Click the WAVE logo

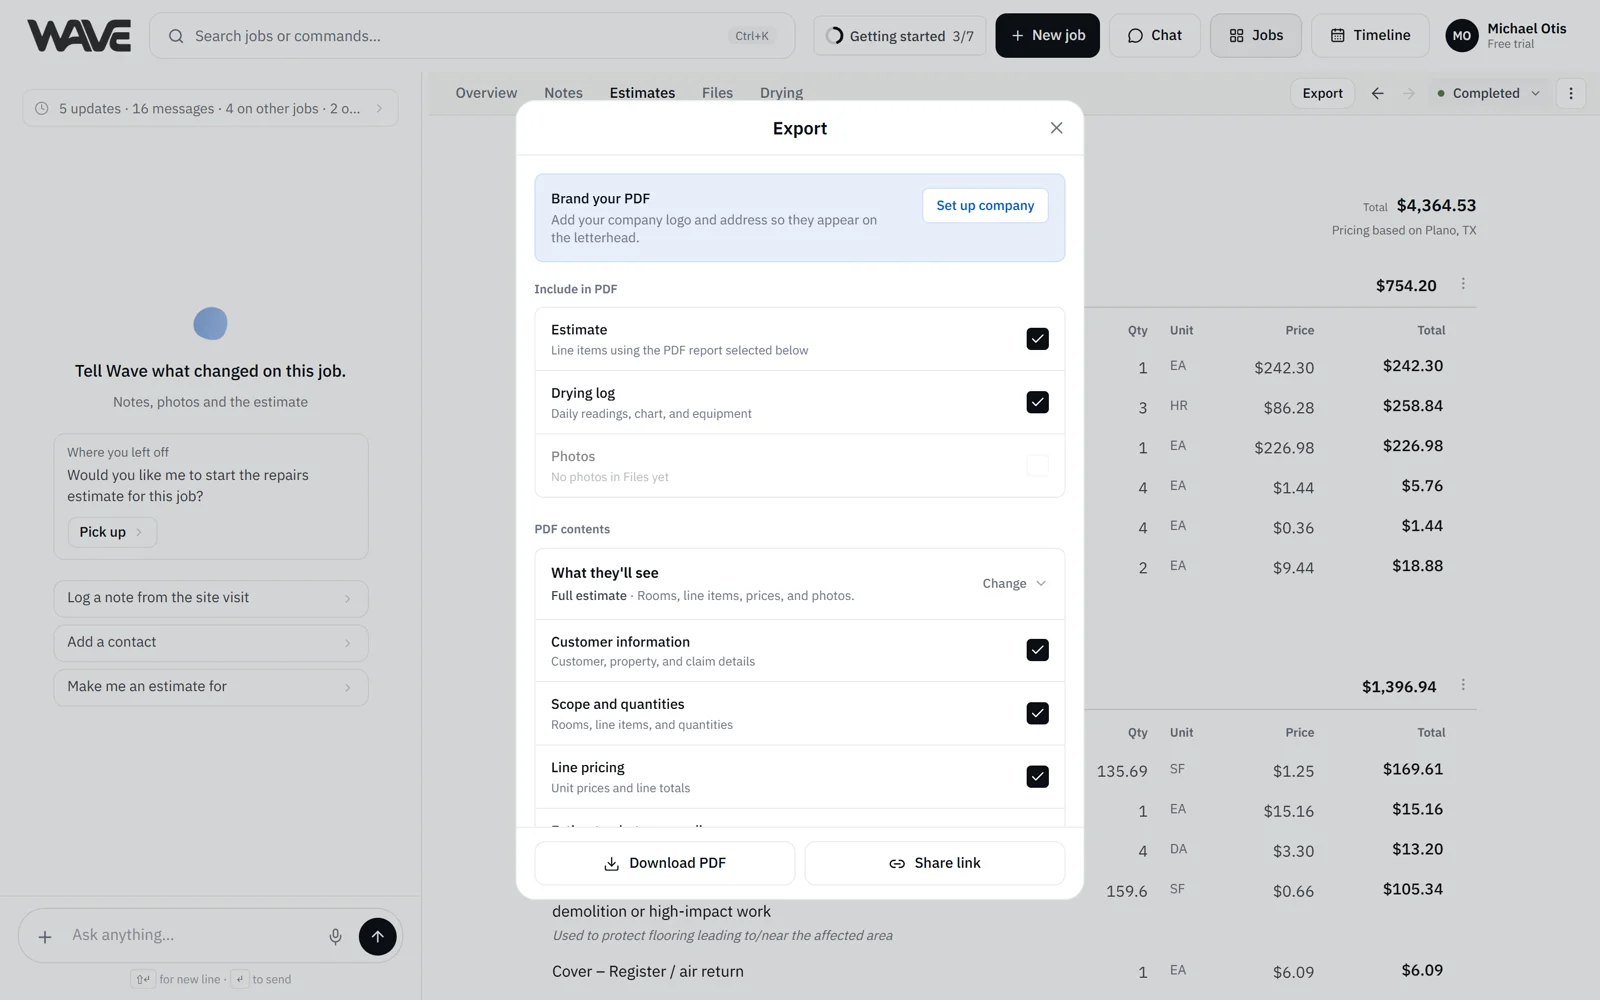point(79,36)
